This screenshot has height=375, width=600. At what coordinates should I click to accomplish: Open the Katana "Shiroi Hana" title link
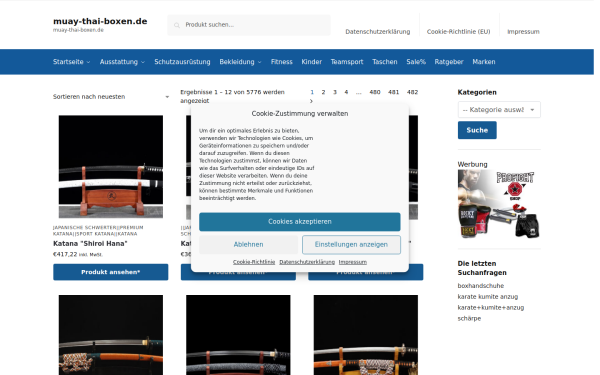click(90, 243)
